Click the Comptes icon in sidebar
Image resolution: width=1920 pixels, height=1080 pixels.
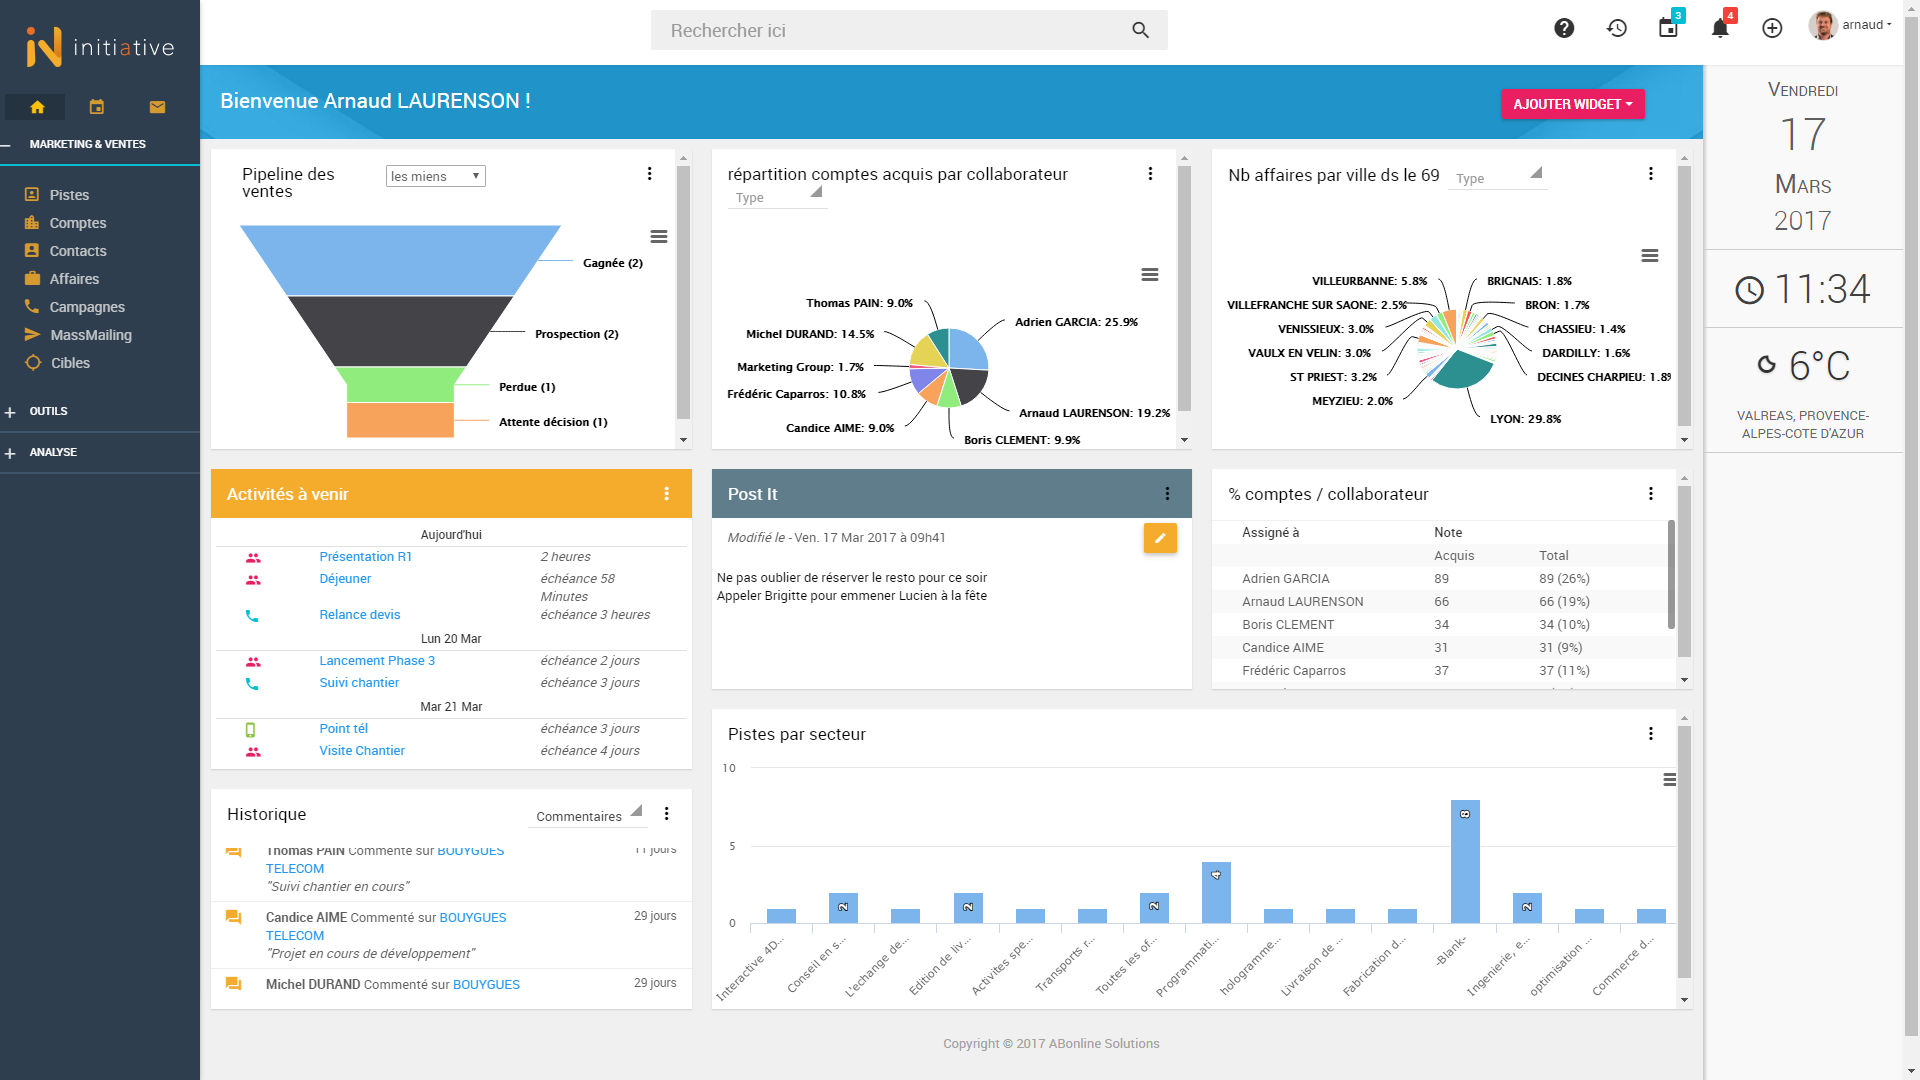pyautogui.click(x=32, y=222)
